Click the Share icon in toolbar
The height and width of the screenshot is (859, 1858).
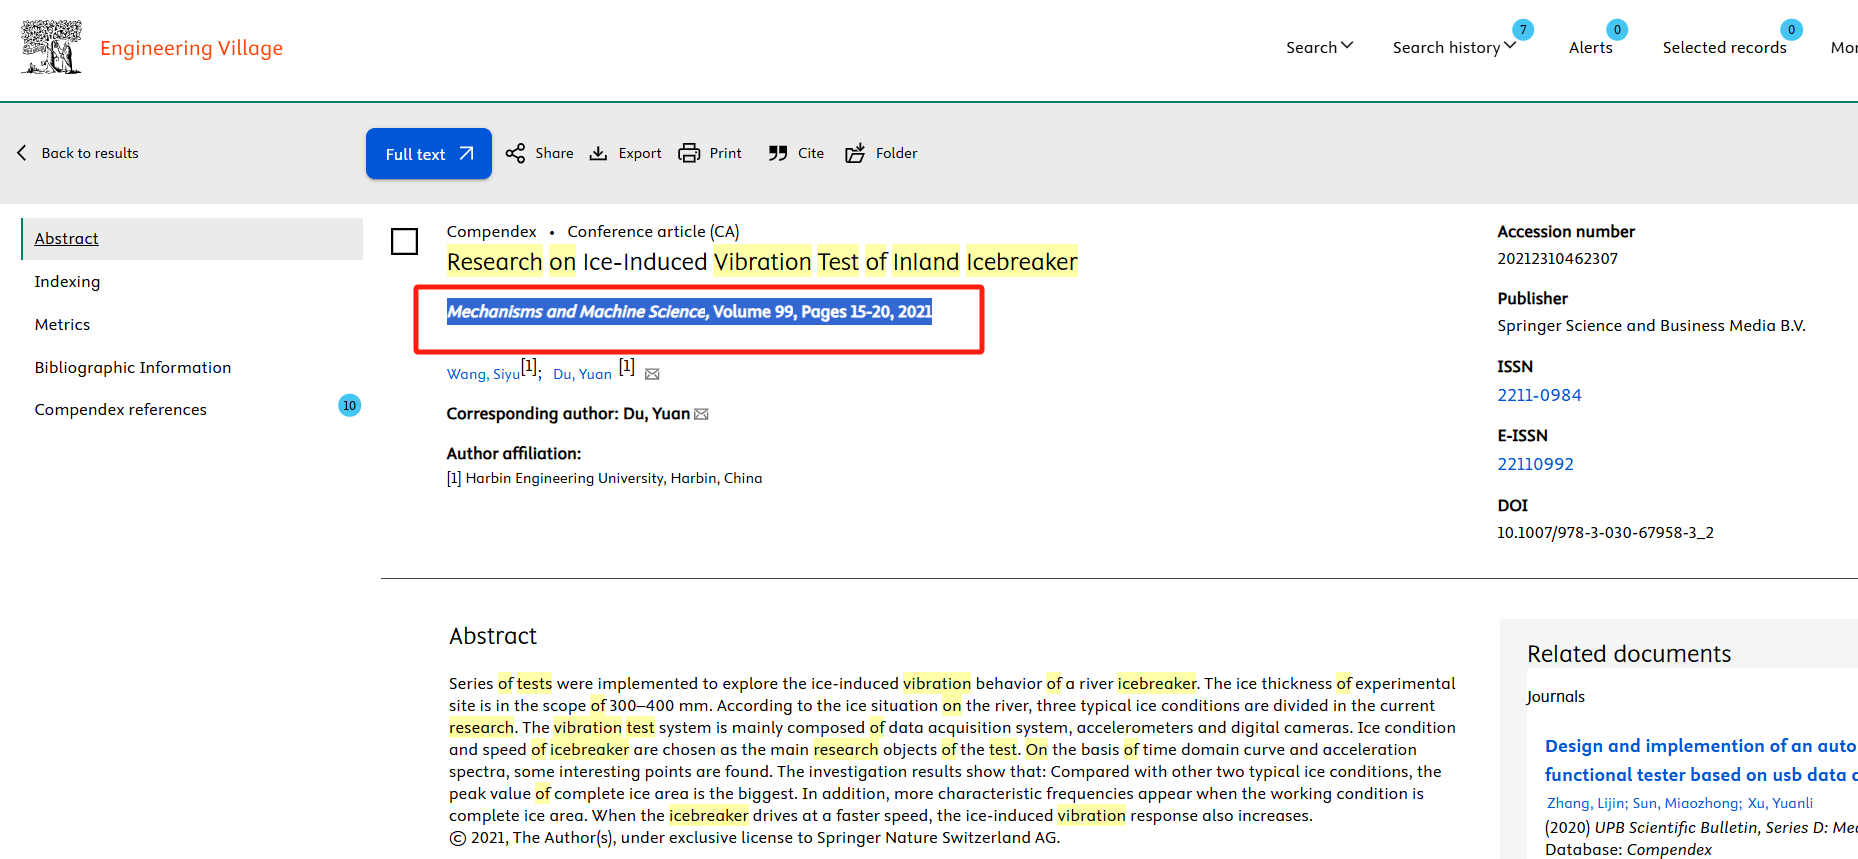tap(515, 153)
